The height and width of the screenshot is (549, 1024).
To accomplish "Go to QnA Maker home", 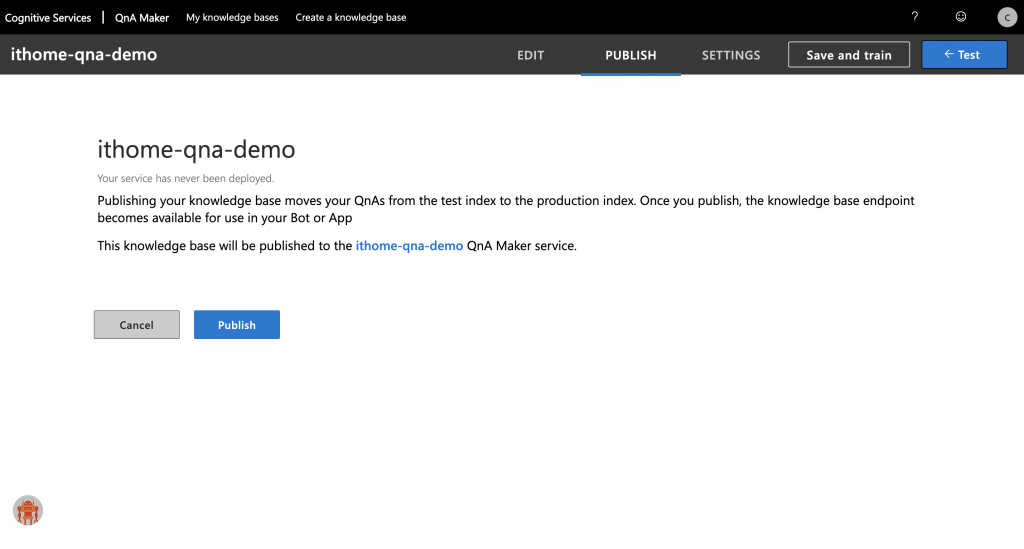I will coord(142,18).
